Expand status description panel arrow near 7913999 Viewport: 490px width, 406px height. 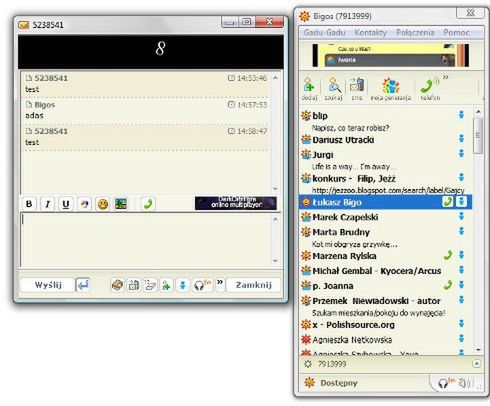(x=477, y=364)
